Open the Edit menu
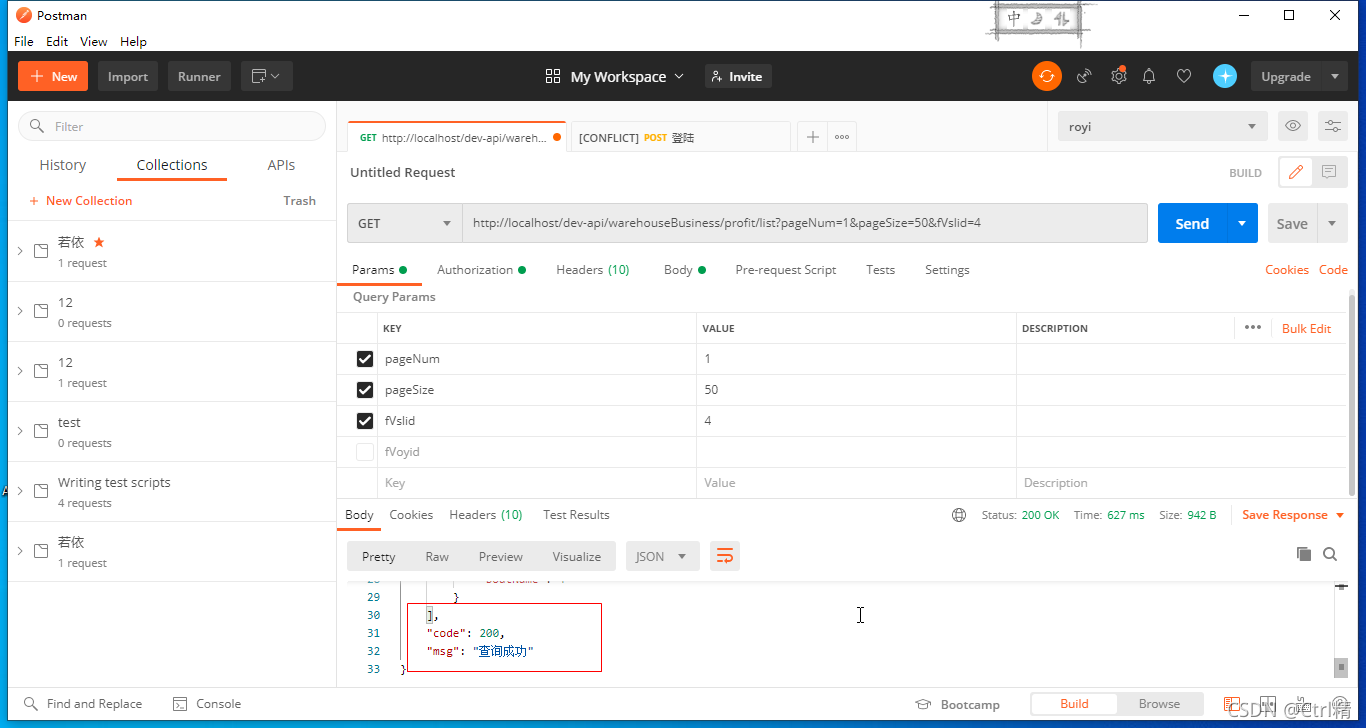1366x728 pixels. click(57, 41)
